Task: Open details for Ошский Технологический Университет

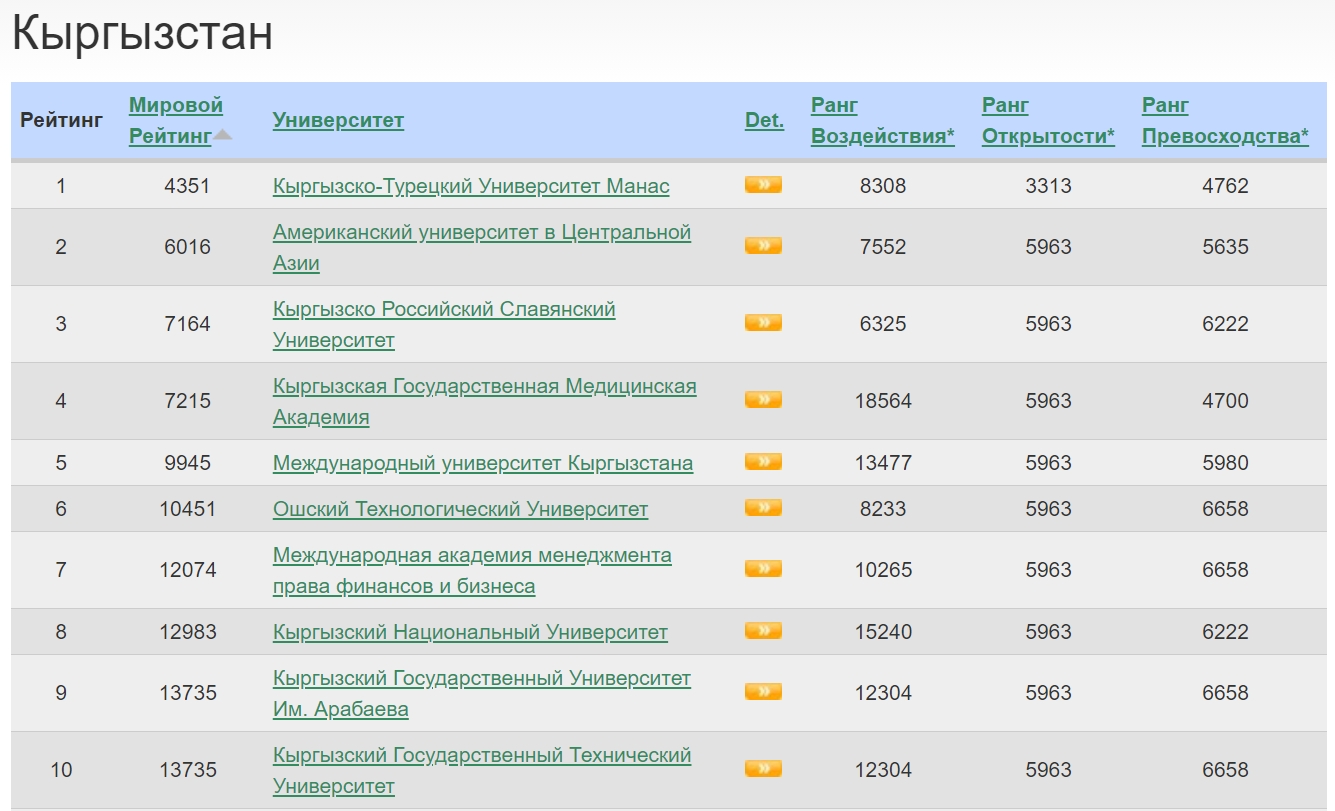Action: click(763, 507)
